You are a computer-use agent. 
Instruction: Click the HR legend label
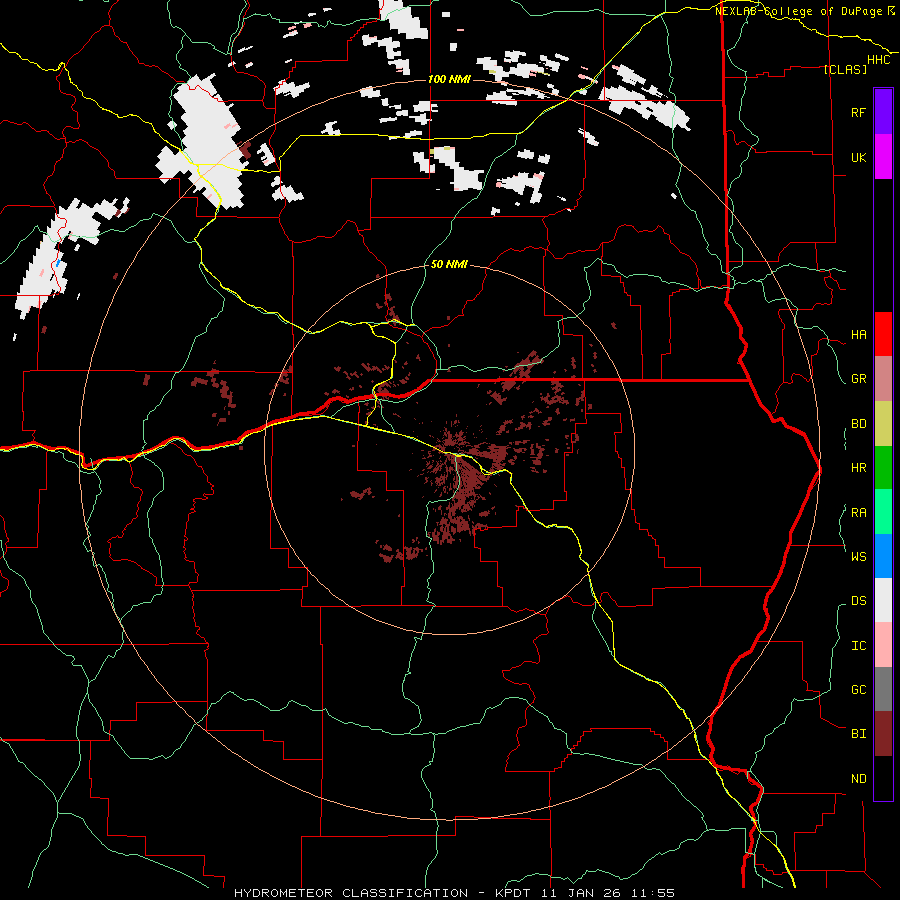point(858,468)
